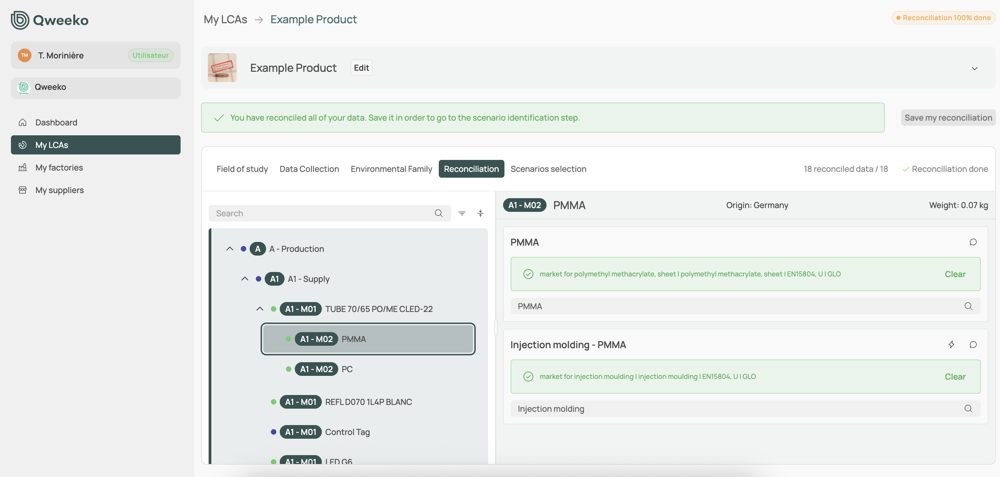Click the Dashboard home icon
1000x477 pixels.
[22, 122]
